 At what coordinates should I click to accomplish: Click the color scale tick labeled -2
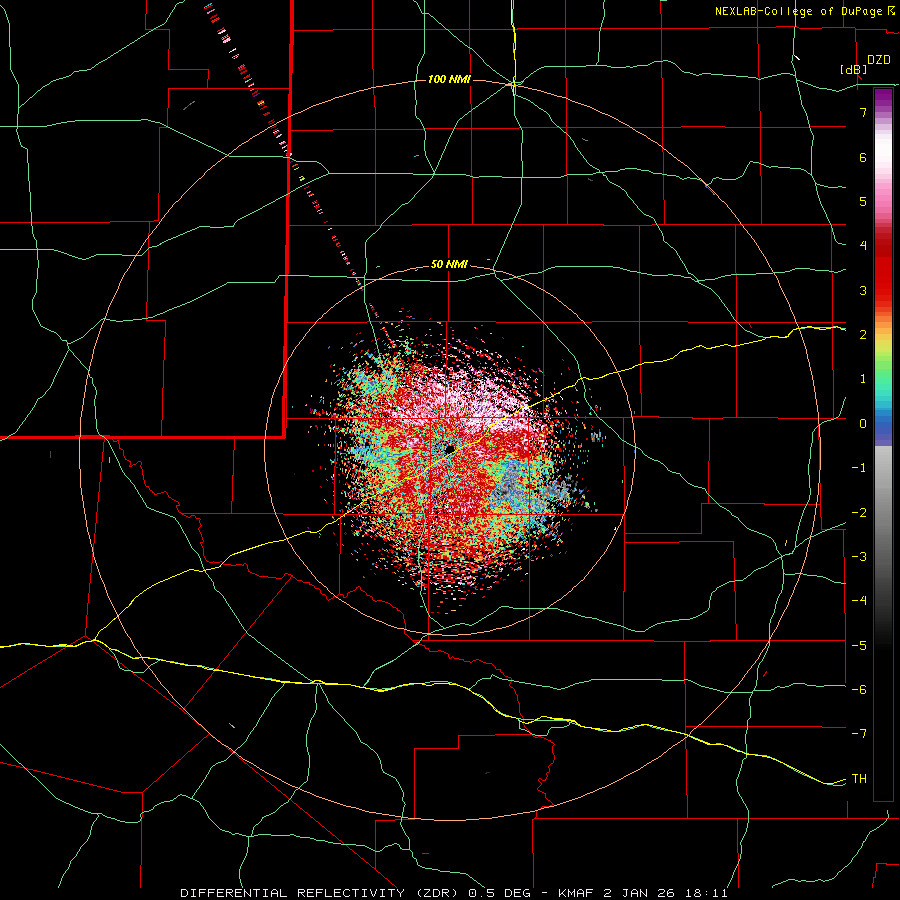pyautogui.click(x=859, y=513)
